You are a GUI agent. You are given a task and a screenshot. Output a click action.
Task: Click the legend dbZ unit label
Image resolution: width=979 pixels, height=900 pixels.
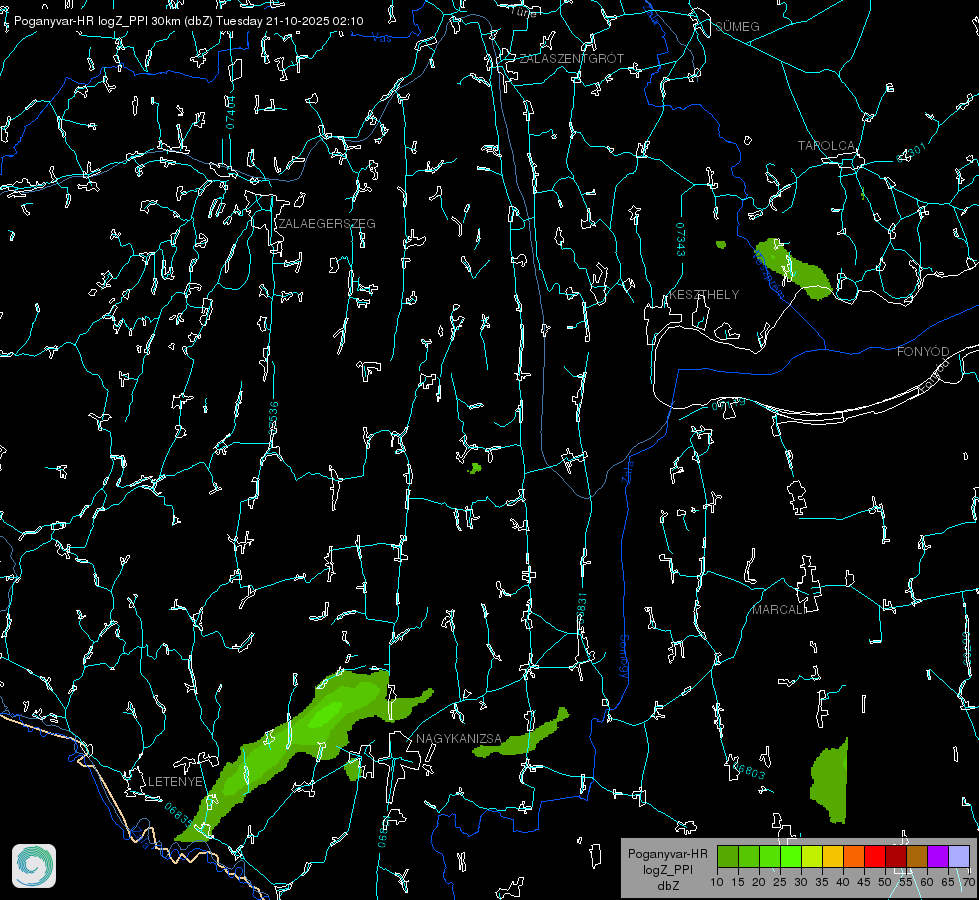coord(667,886)
